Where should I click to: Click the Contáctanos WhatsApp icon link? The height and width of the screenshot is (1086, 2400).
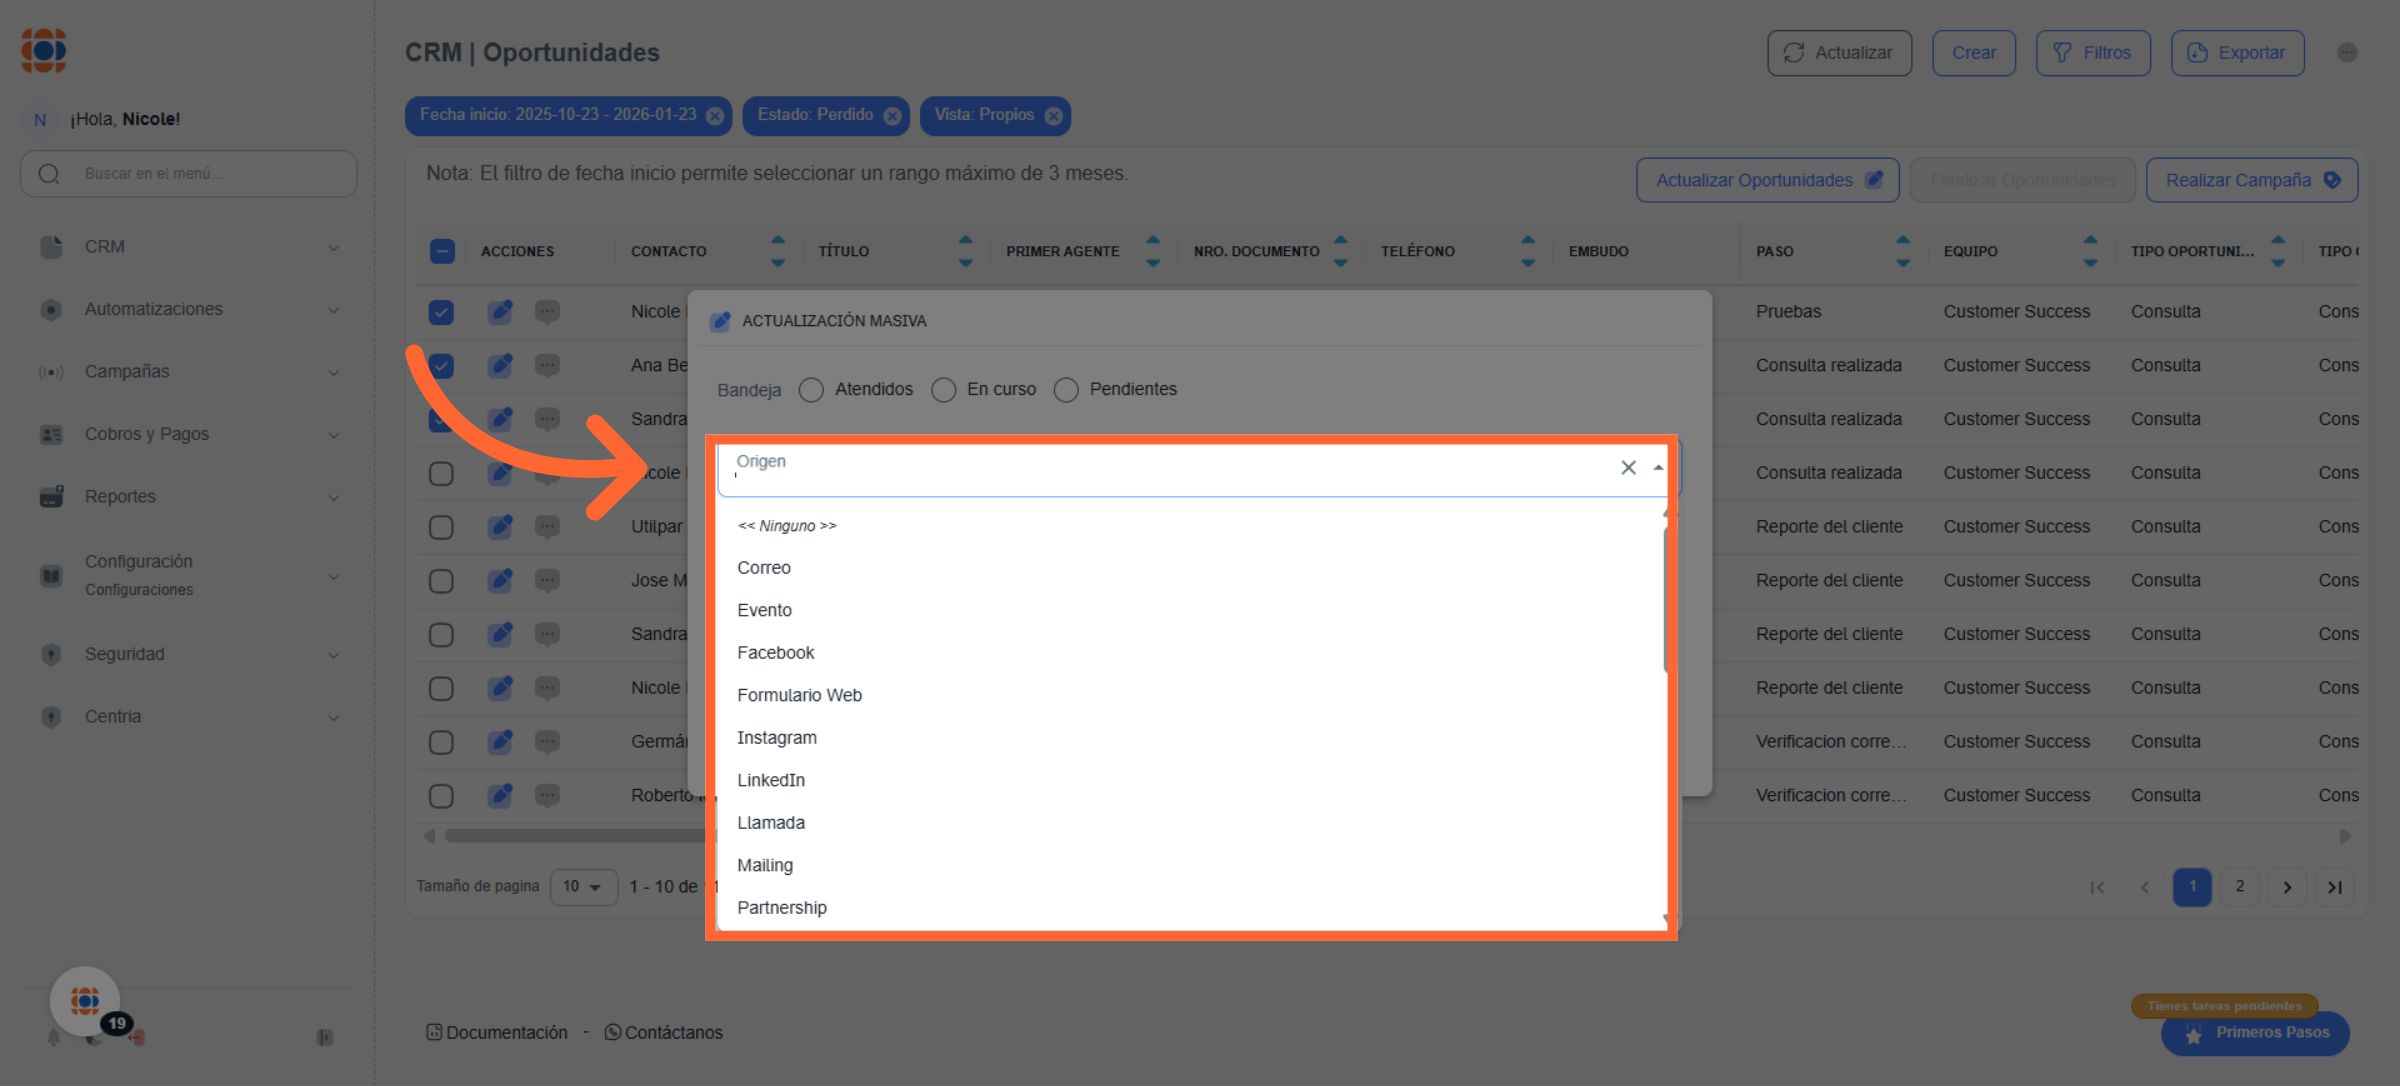pos(613,1032)
